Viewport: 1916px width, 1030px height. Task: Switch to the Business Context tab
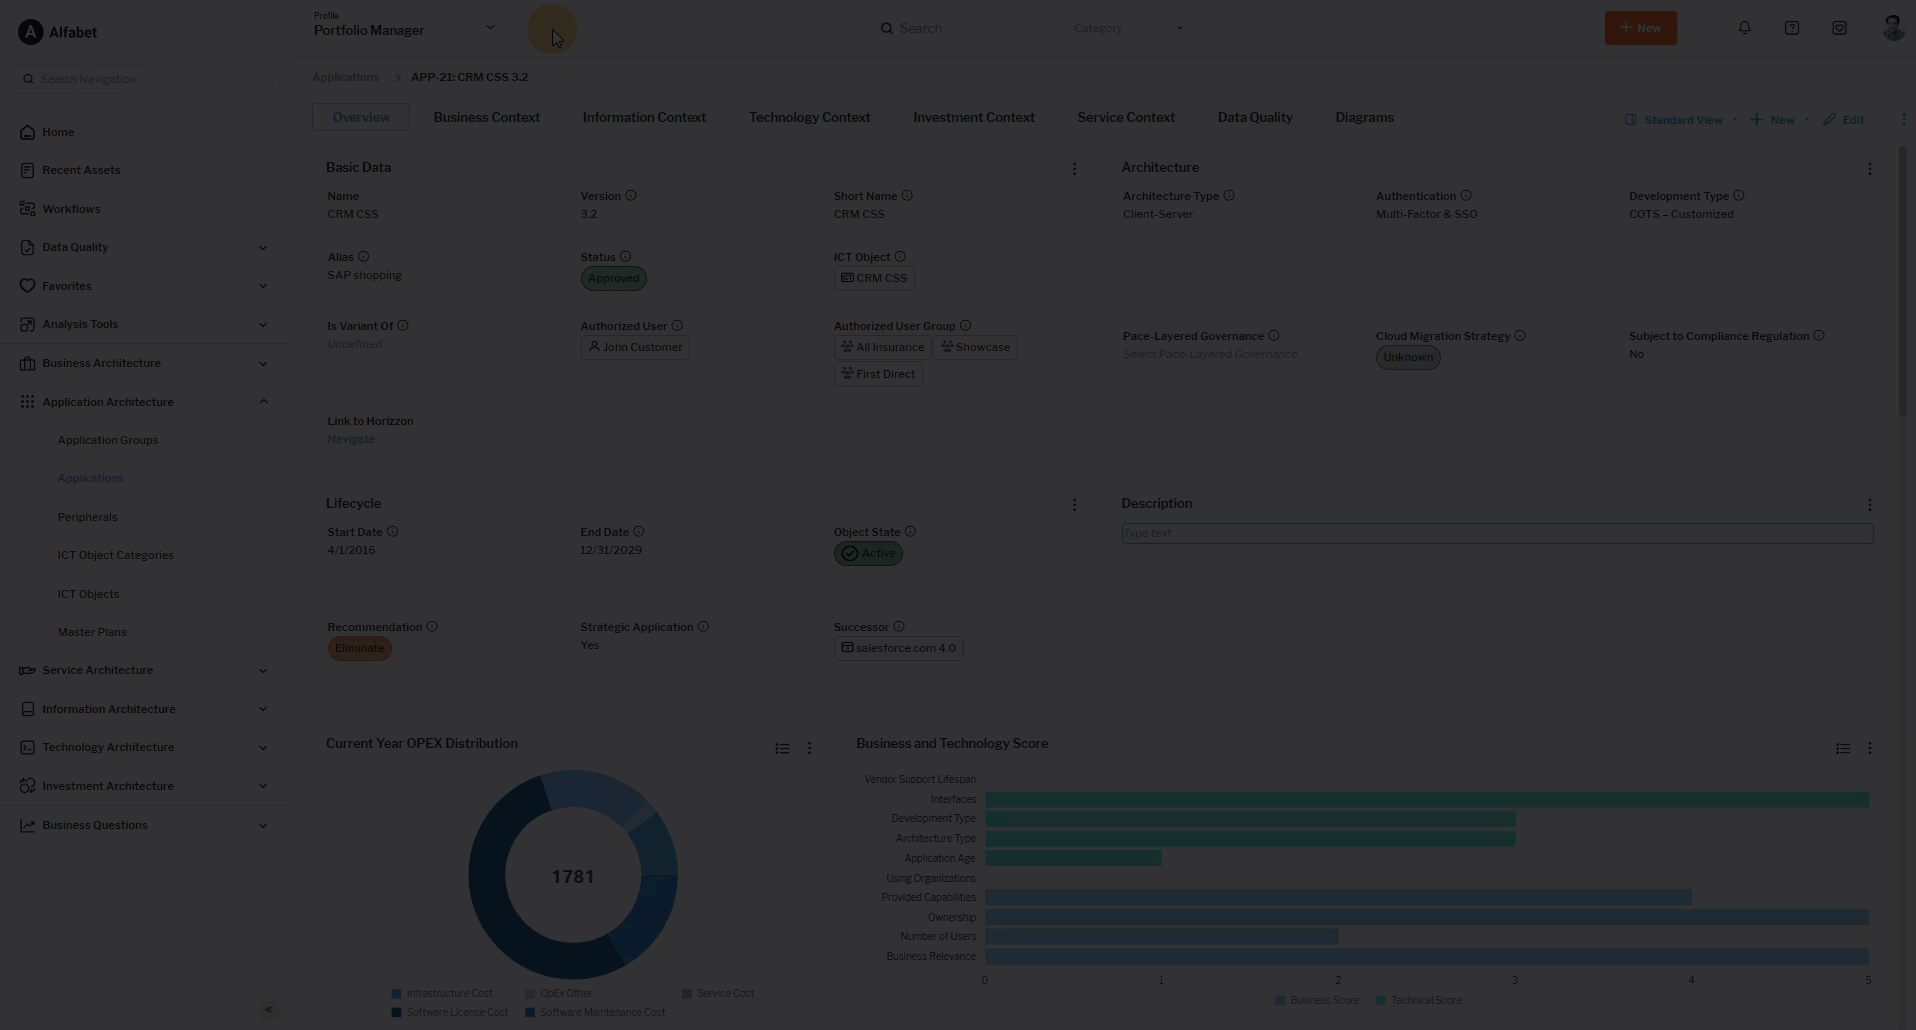[486, 117]
